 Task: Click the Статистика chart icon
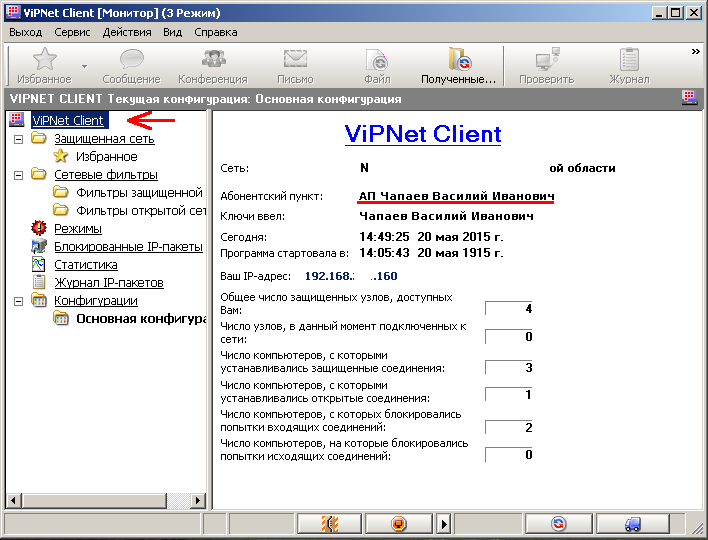[39, 264]
